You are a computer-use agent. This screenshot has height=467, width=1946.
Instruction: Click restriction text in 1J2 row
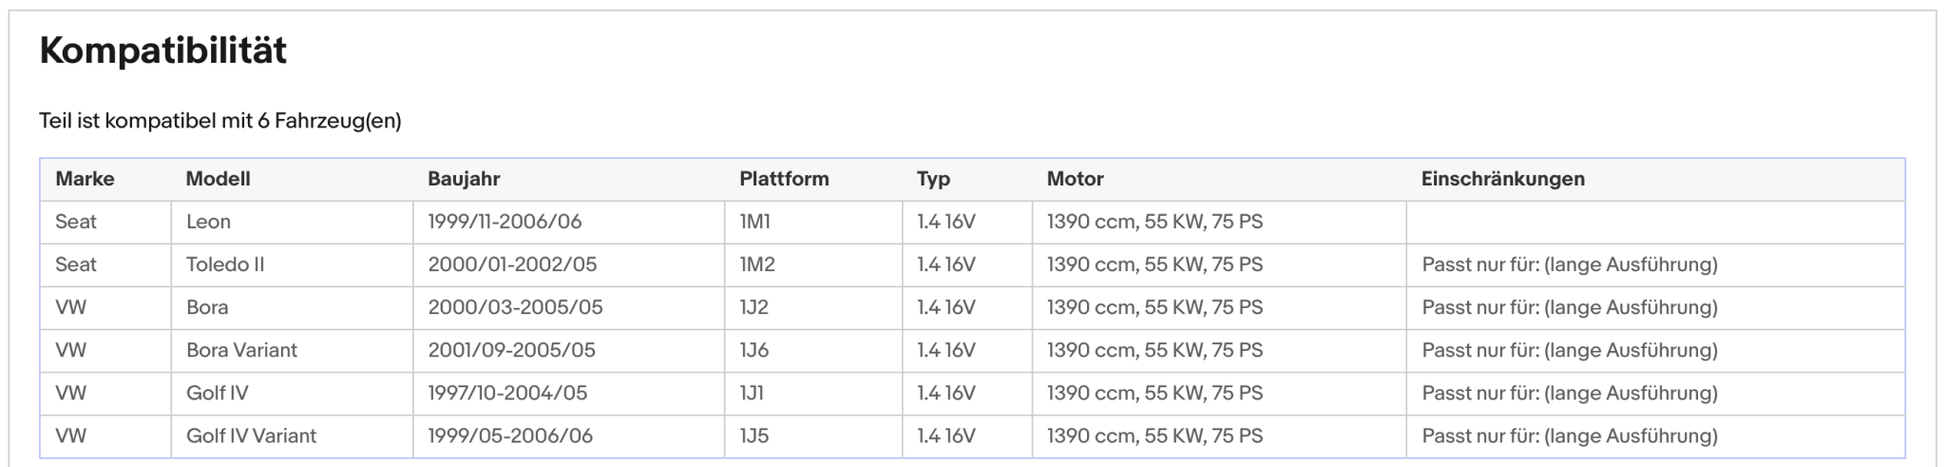coord(1570,308)
